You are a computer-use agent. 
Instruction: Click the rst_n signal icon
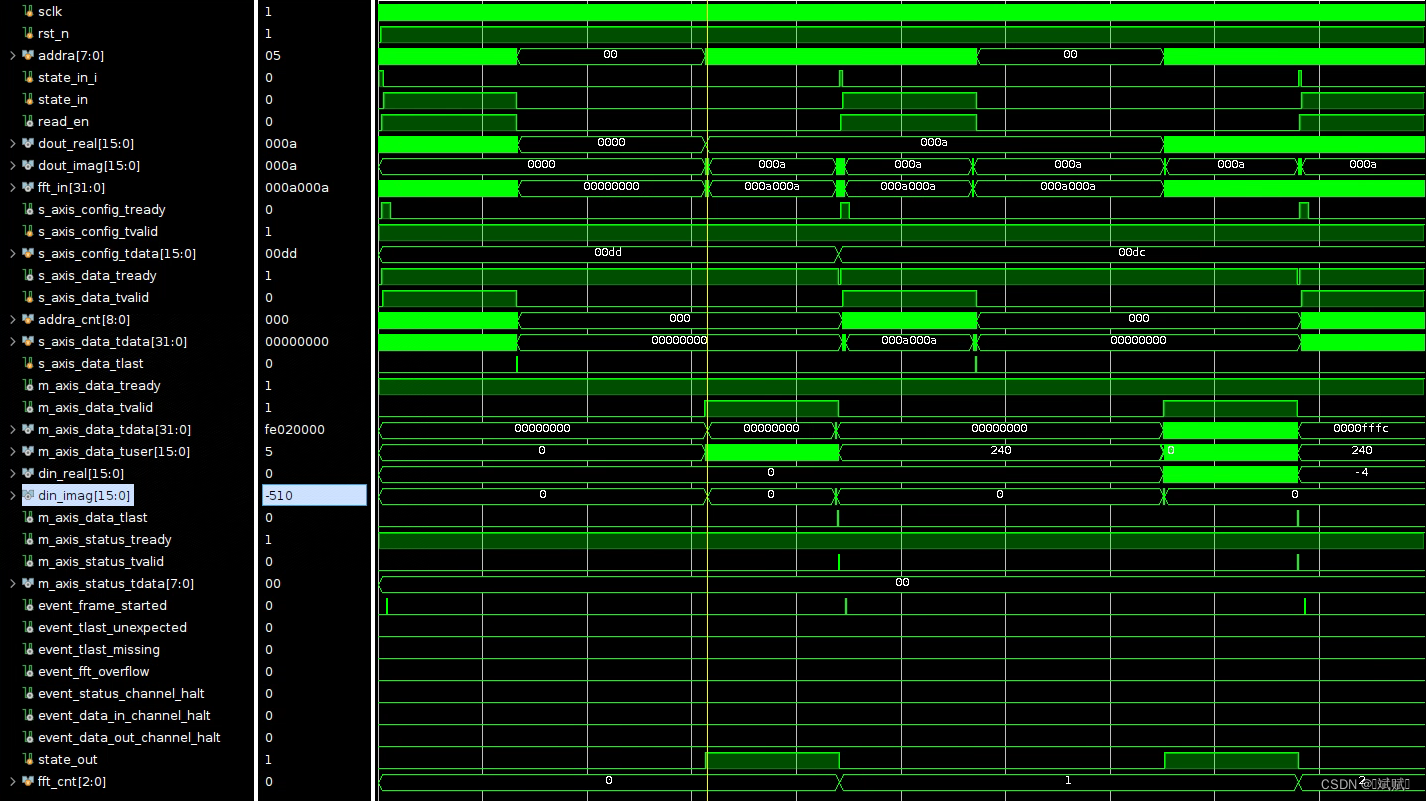pyautogui.click(x=28, y=34)
